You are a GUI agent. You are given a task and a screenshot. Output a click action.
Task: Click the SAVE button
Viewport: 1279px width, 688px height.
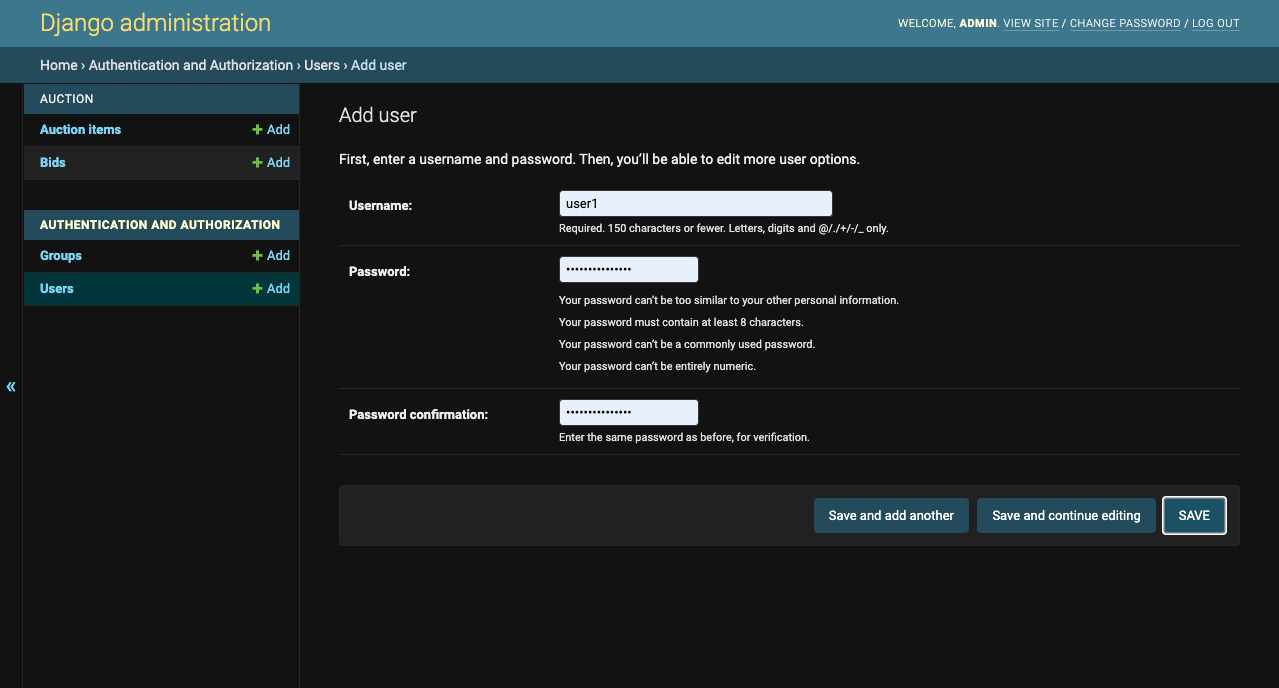pyautogui.click(x=1194, y=515)
